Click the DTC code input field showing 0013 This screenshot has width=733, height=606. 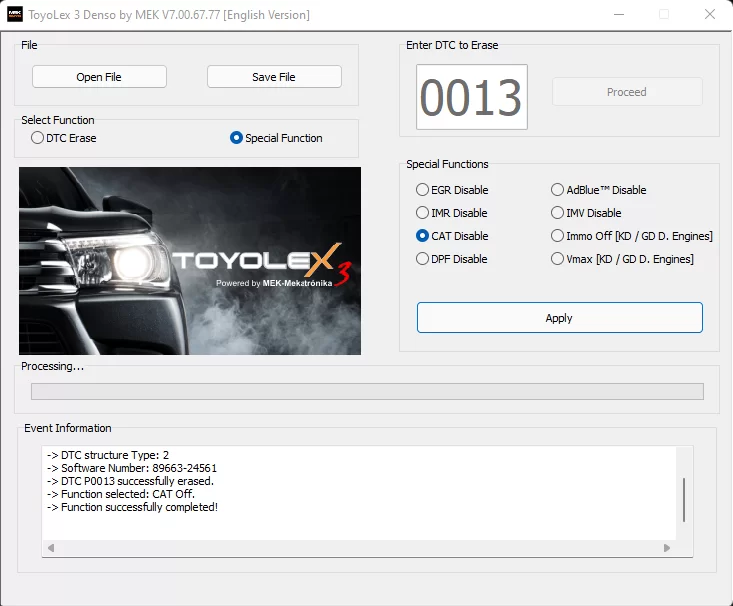(471, 97)
